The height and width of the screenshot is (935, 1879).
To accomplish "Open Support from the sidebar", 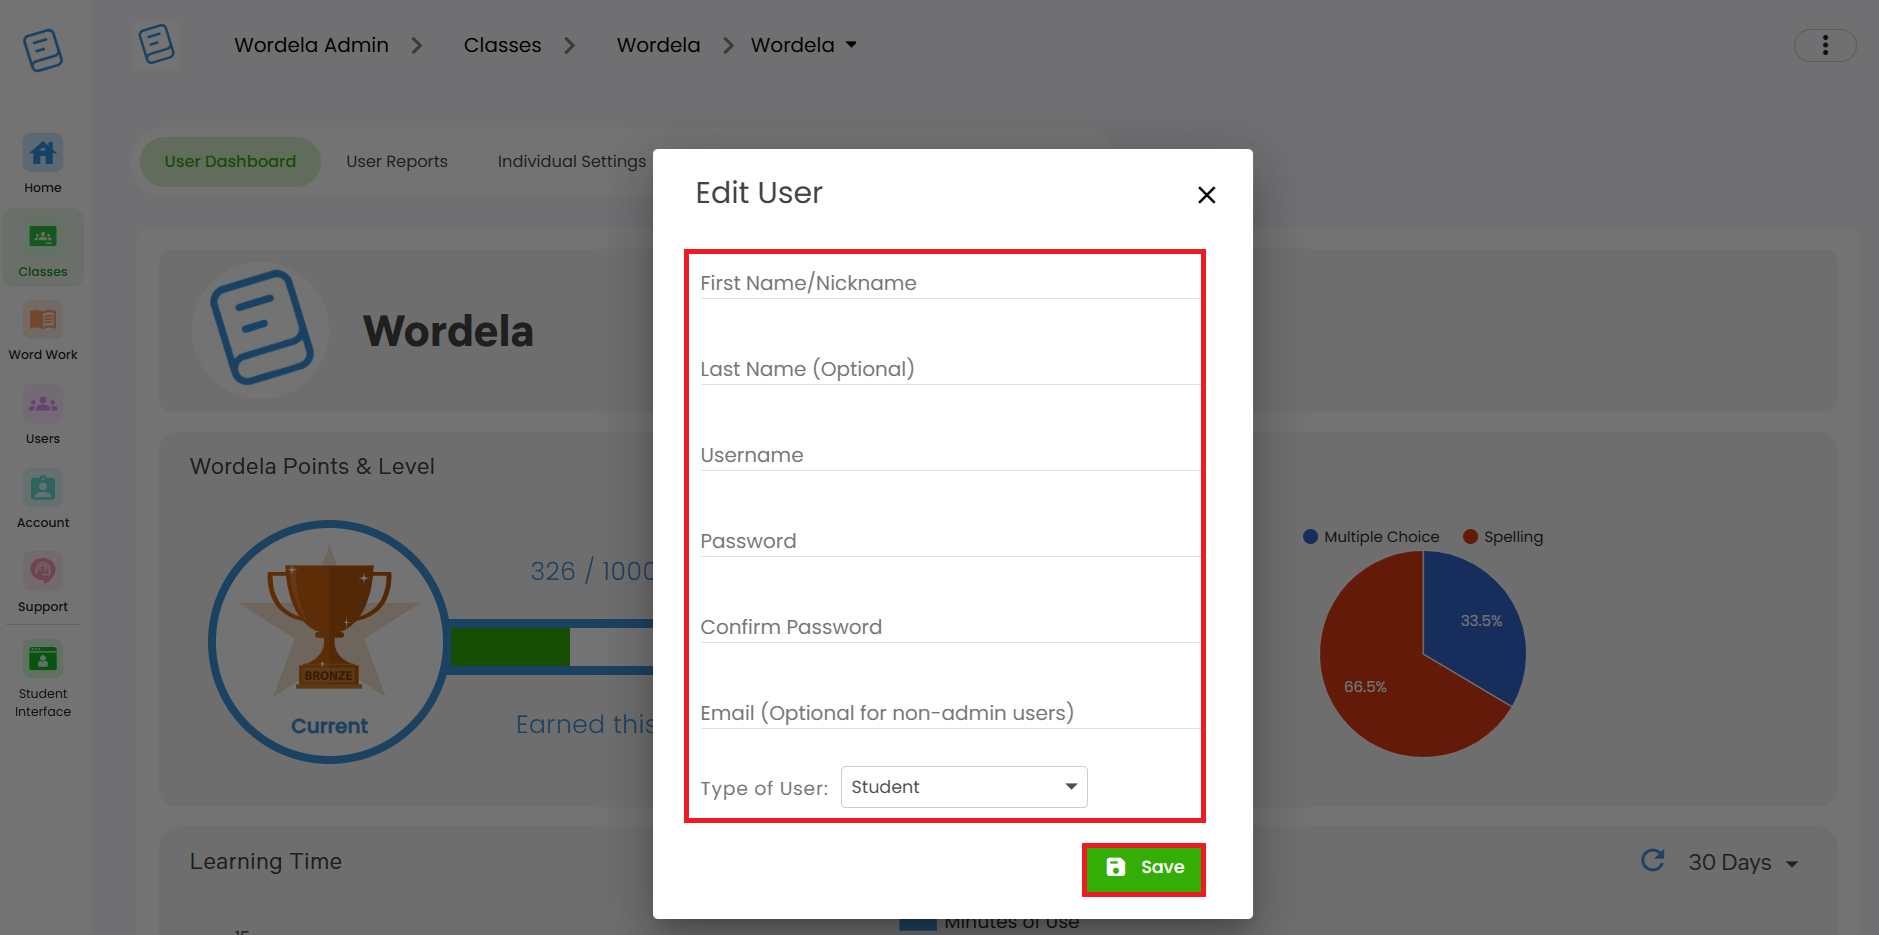I will pos(43,584).
